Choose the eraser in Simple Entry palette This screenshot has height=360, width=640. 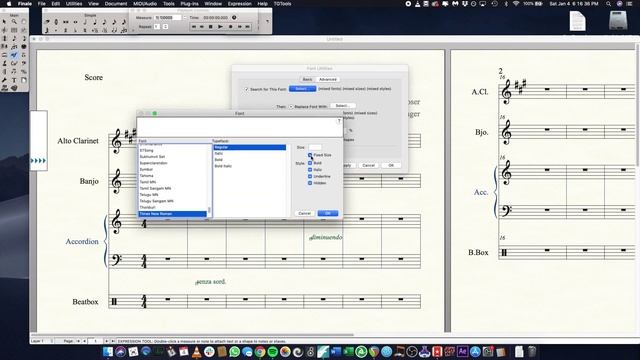point(47,22)
